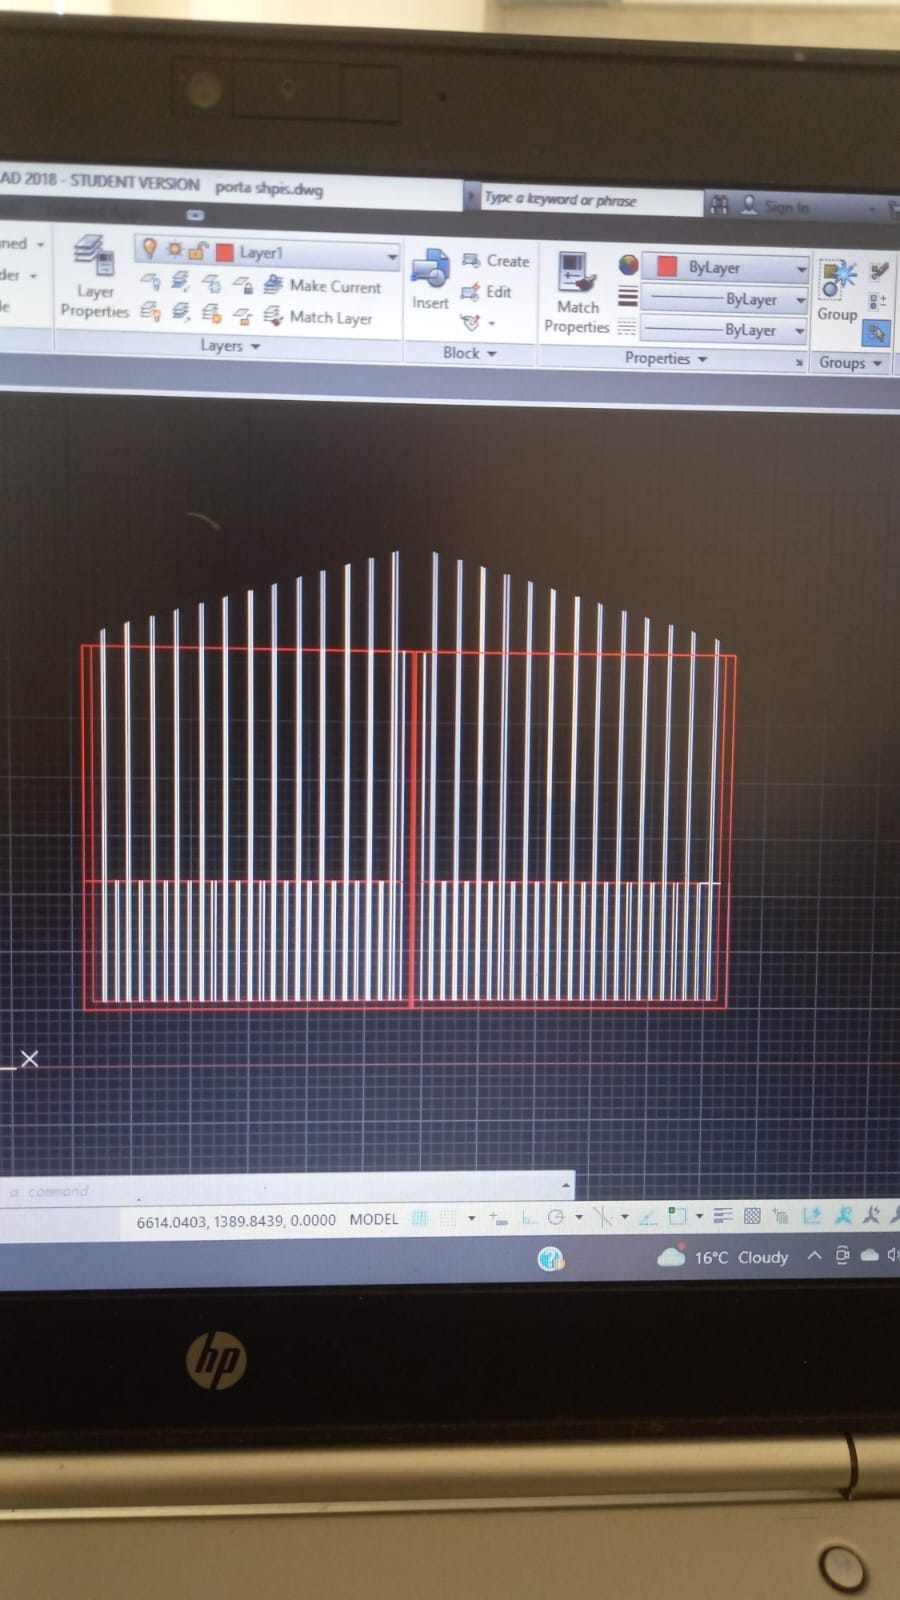Click Edit block button
Image resolution: width=900 pixels, height=1600 pixels.
click(487, 292)
